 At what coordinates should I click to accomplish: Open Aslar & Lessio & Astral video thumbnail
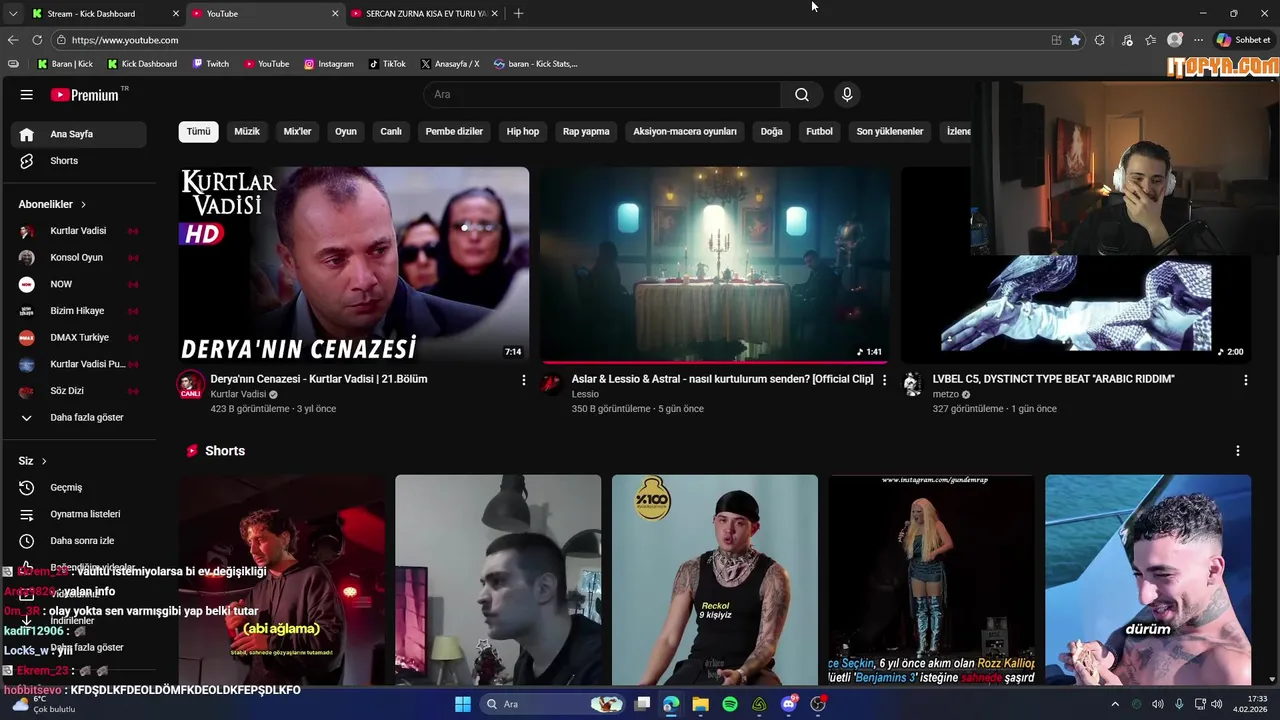pos(715,265)
